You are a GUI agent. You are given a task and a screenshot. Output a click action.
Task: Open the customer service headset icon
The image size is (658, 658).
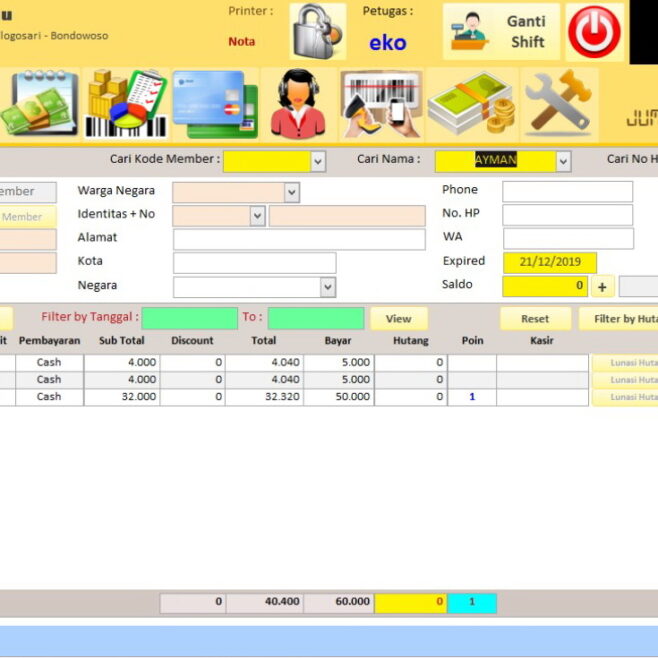(x=298, y=103)
